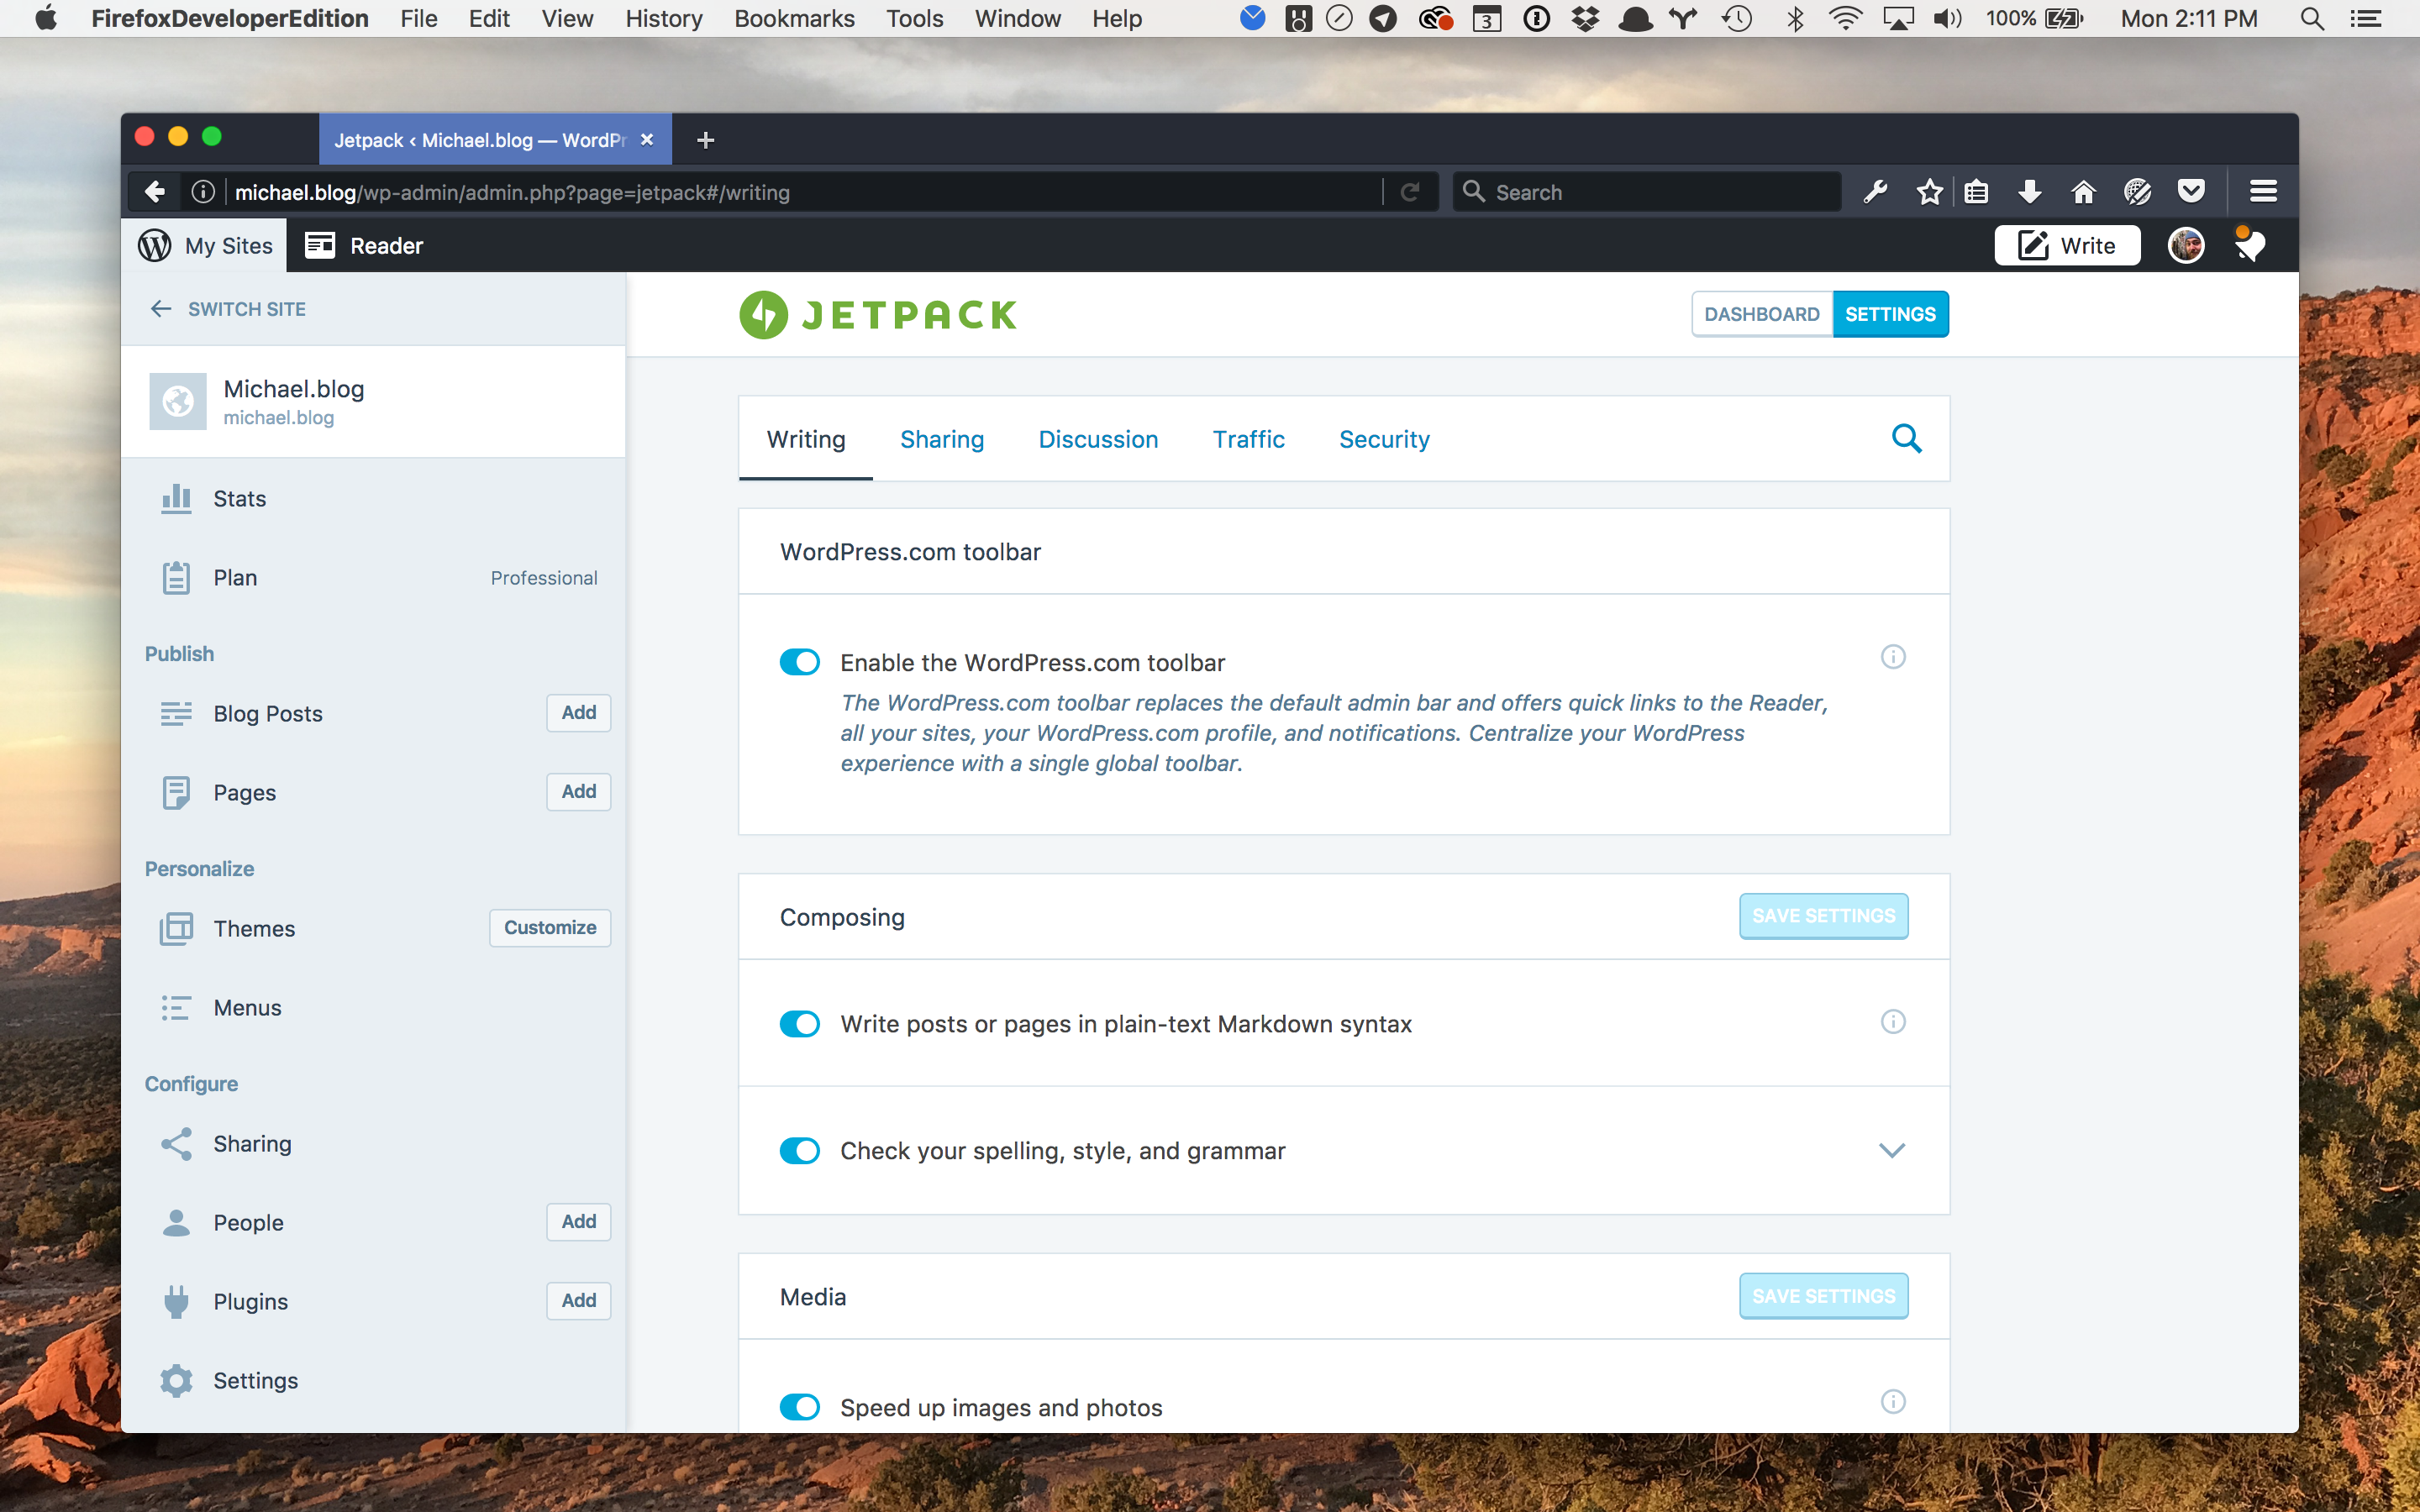Open the Bookmarks menu in the menu bar
The height and width of the screenshot is (1512, 2420).
(794, 18)
